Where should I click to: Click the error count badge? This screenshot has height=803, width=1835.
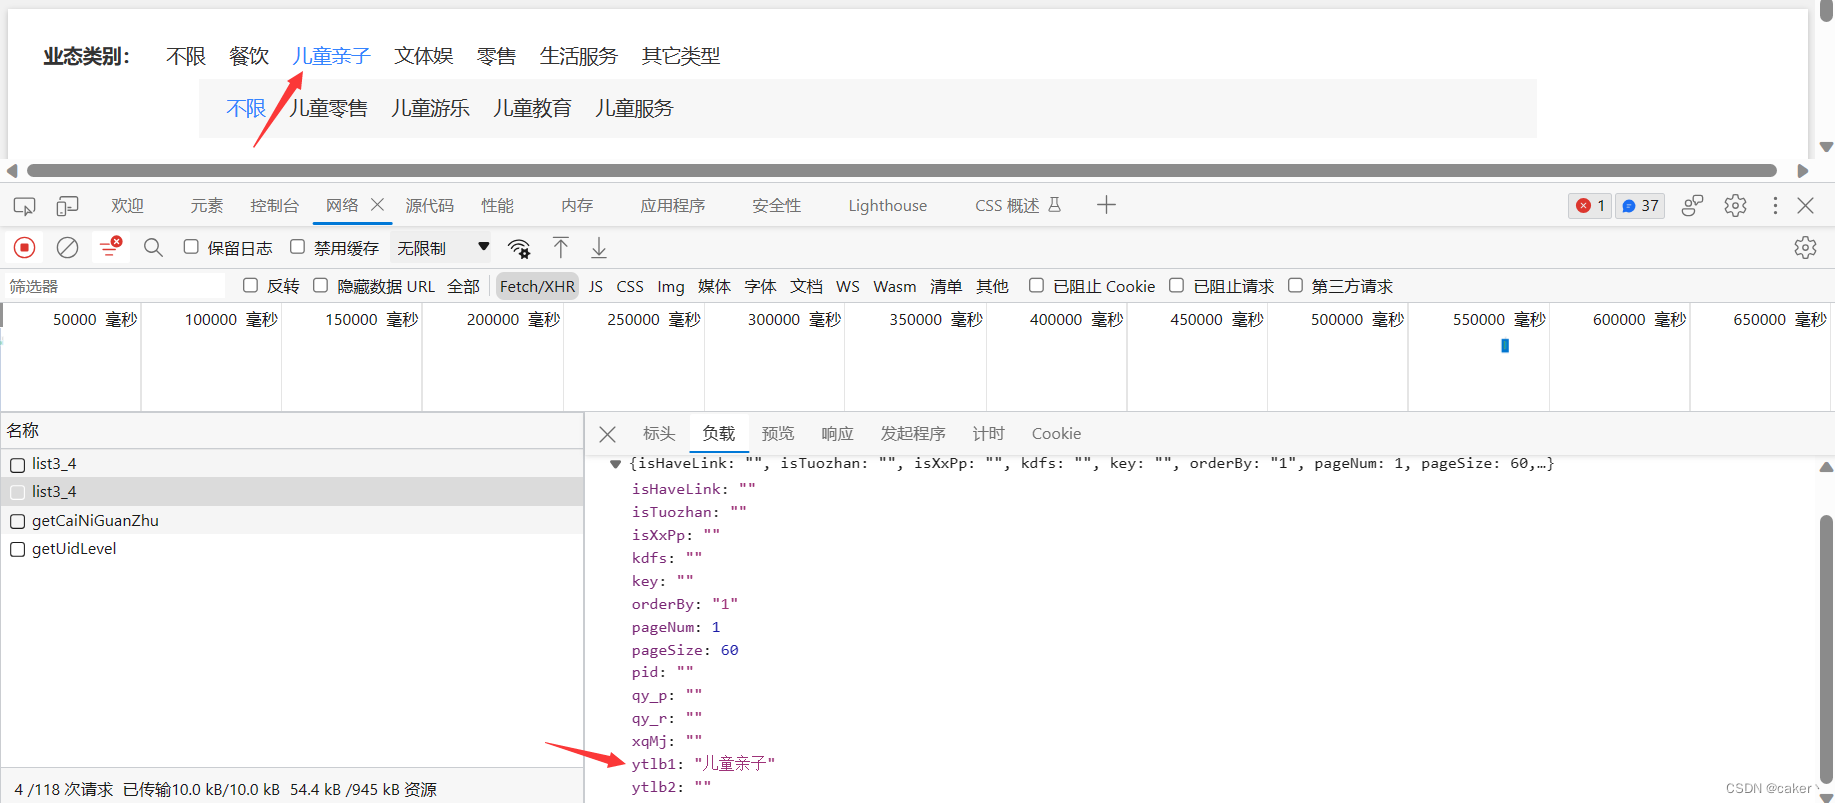tap(1590, 205)
